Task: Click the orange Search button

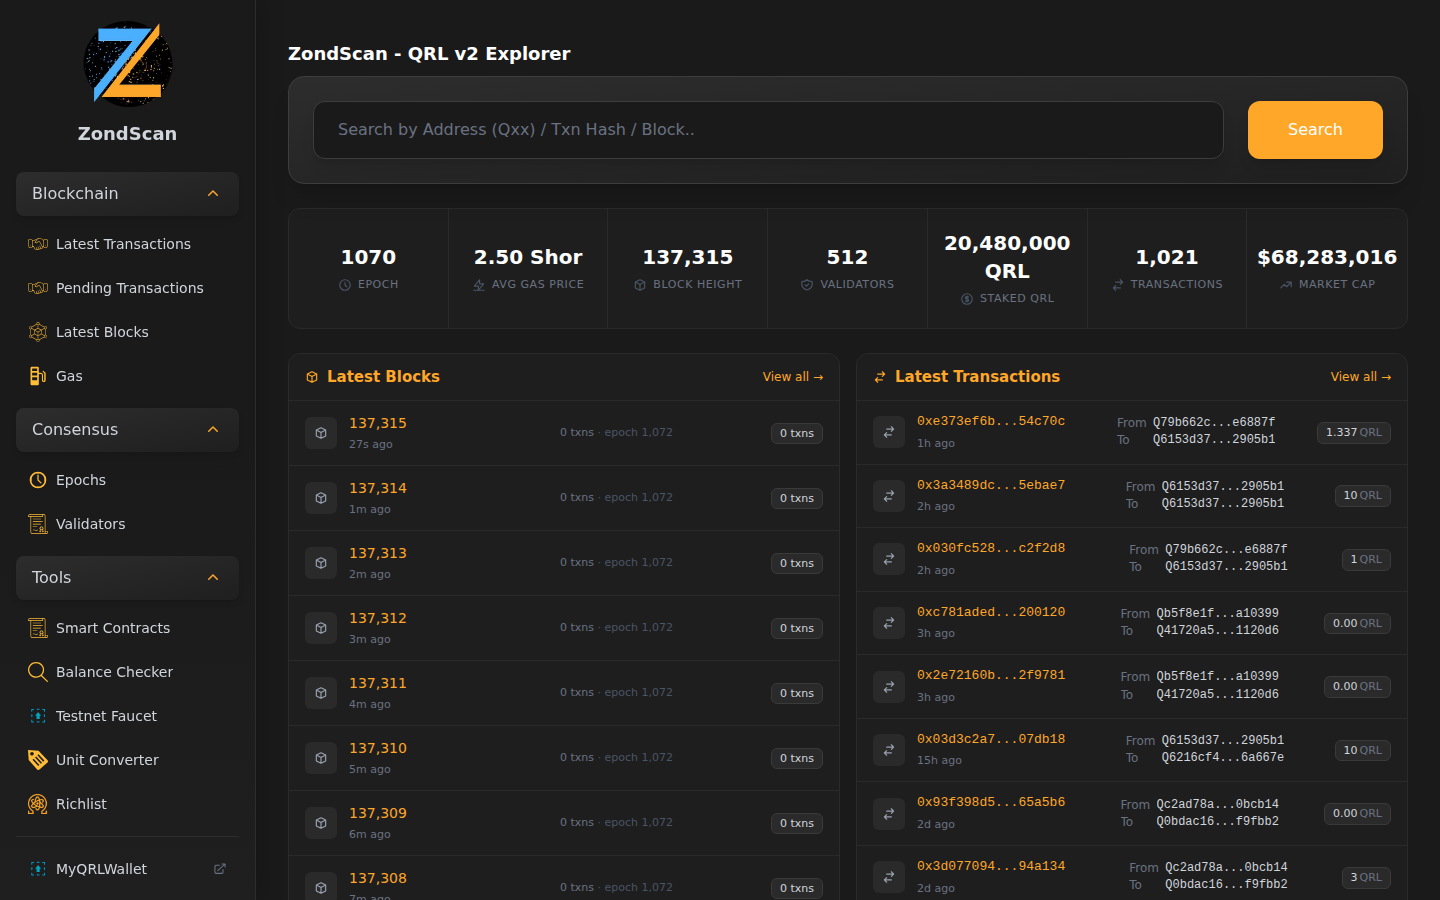Action: pos(1315,130)
